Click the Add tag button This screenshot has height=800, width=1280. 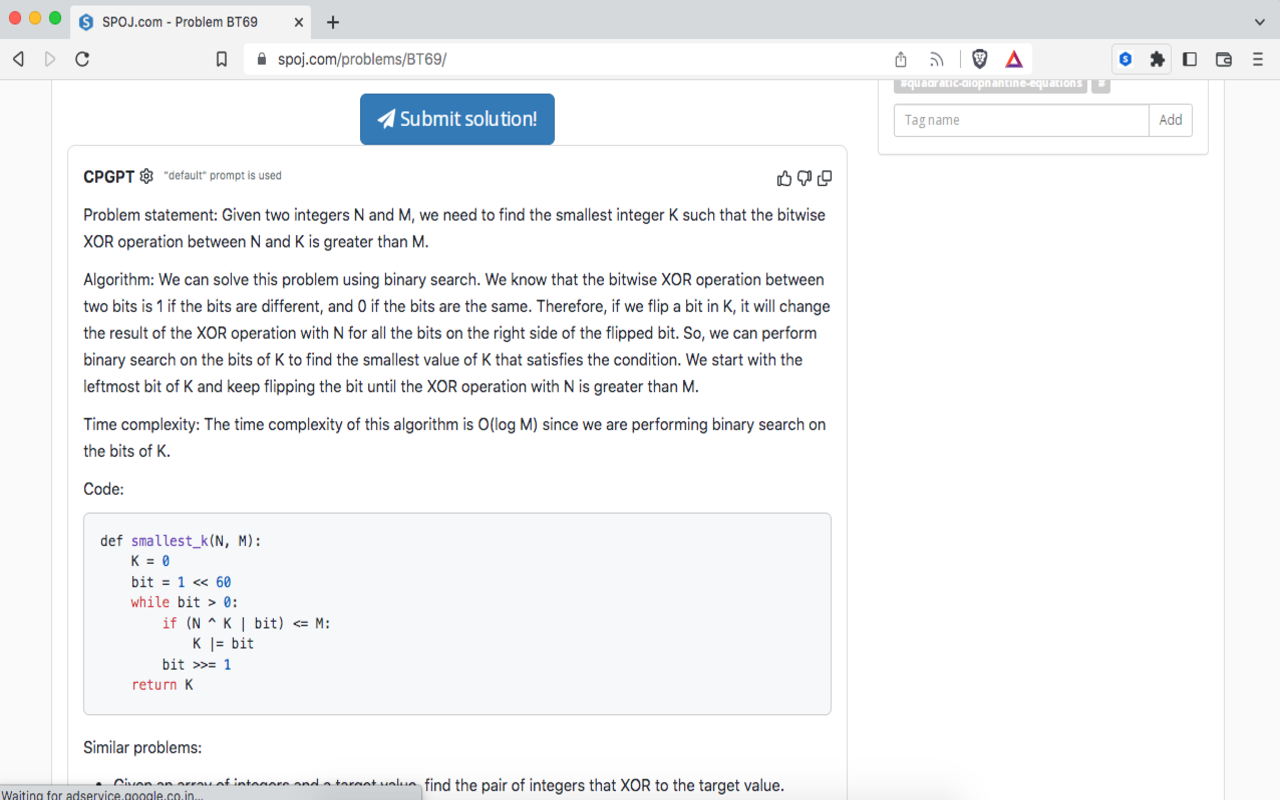click(1170, 119)
